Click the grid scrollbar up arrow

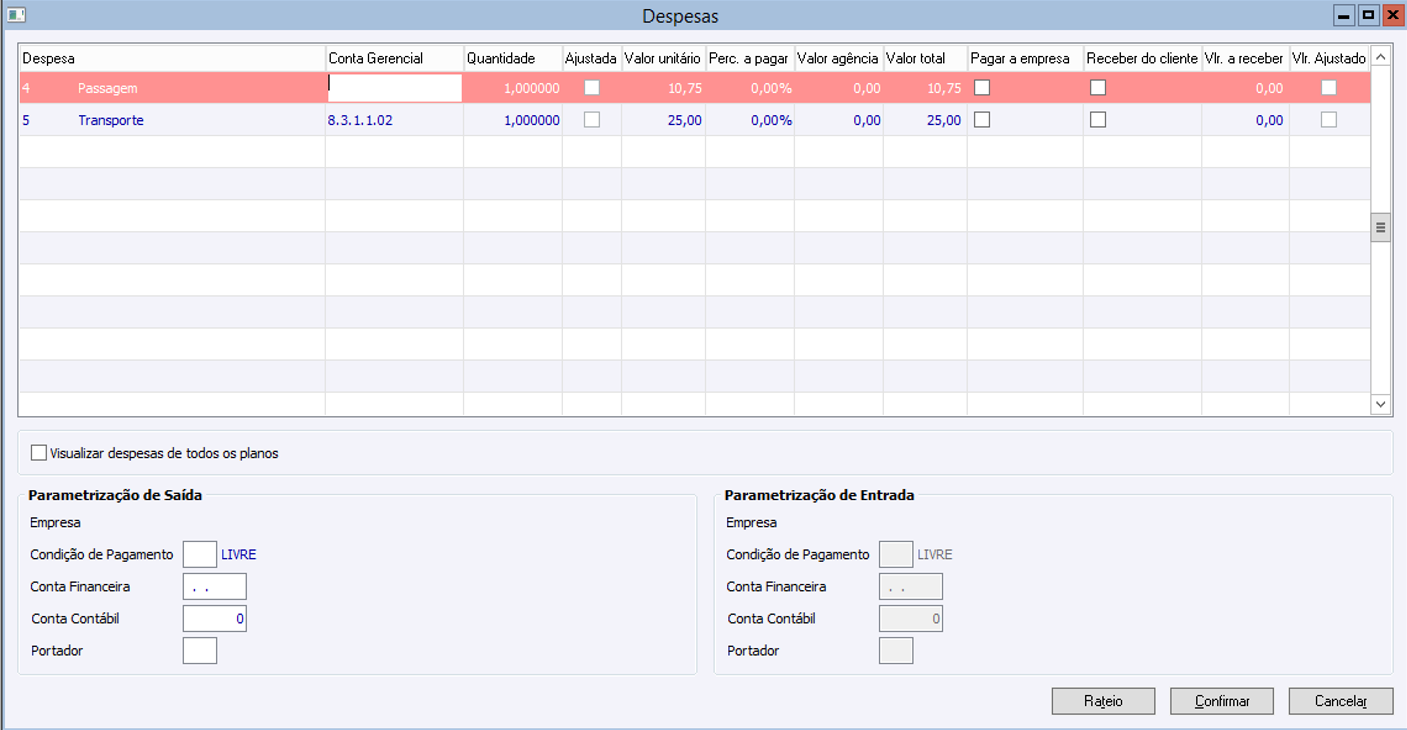pos(1381,57)
